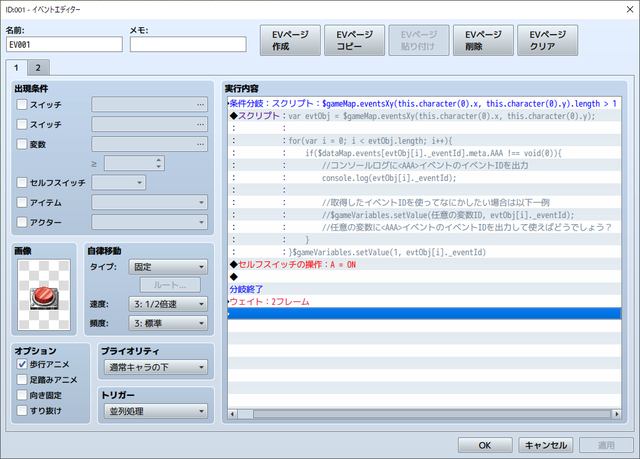Image resolution: width=640 pixels, height=459 pixels.
Task: Switch to event page tab 2
Action: [38, 68]
